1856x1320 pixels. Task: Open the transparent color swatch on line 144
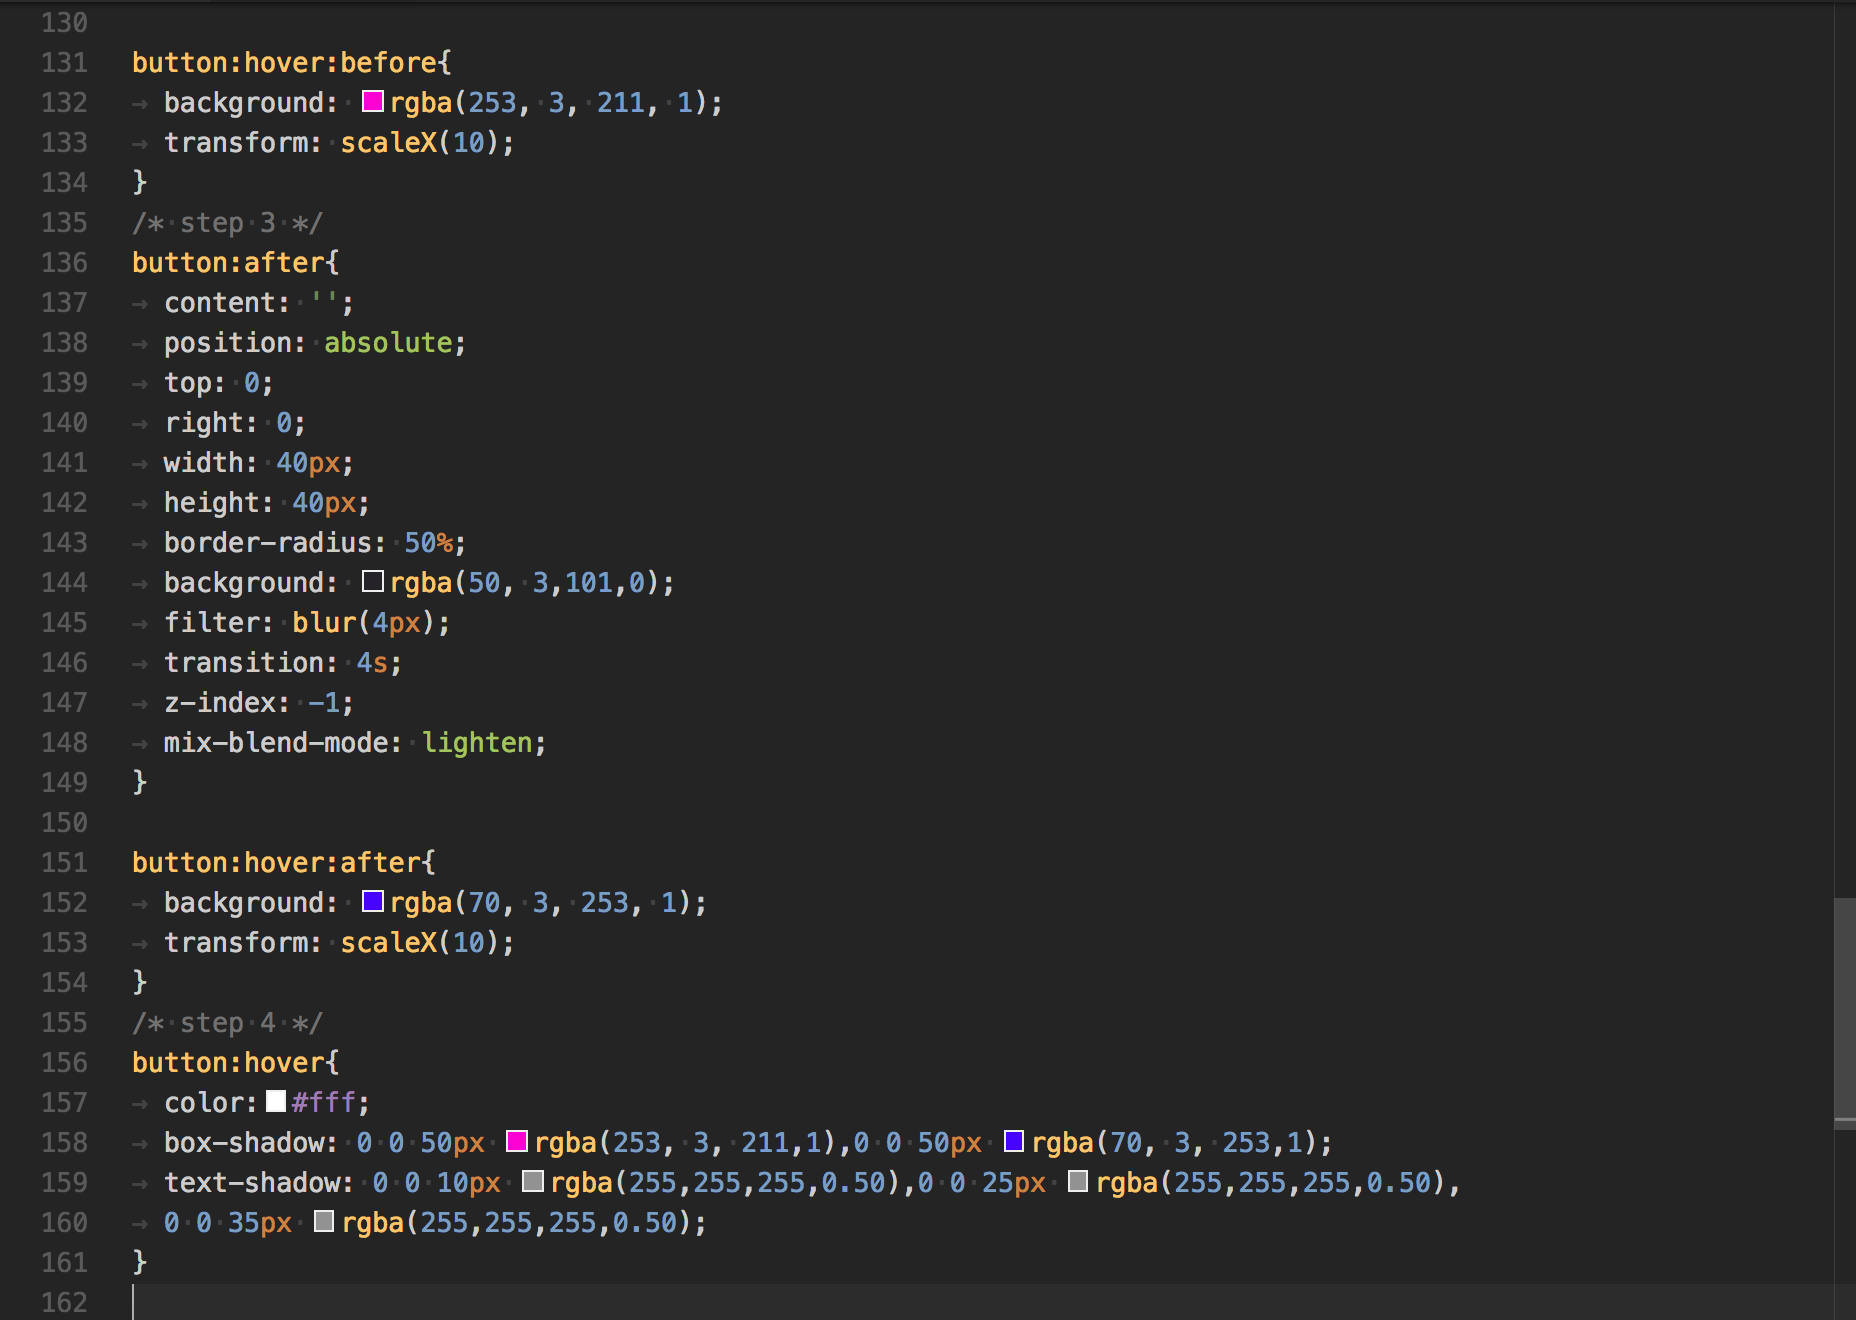pyautogui.click(x=372, y=581)
